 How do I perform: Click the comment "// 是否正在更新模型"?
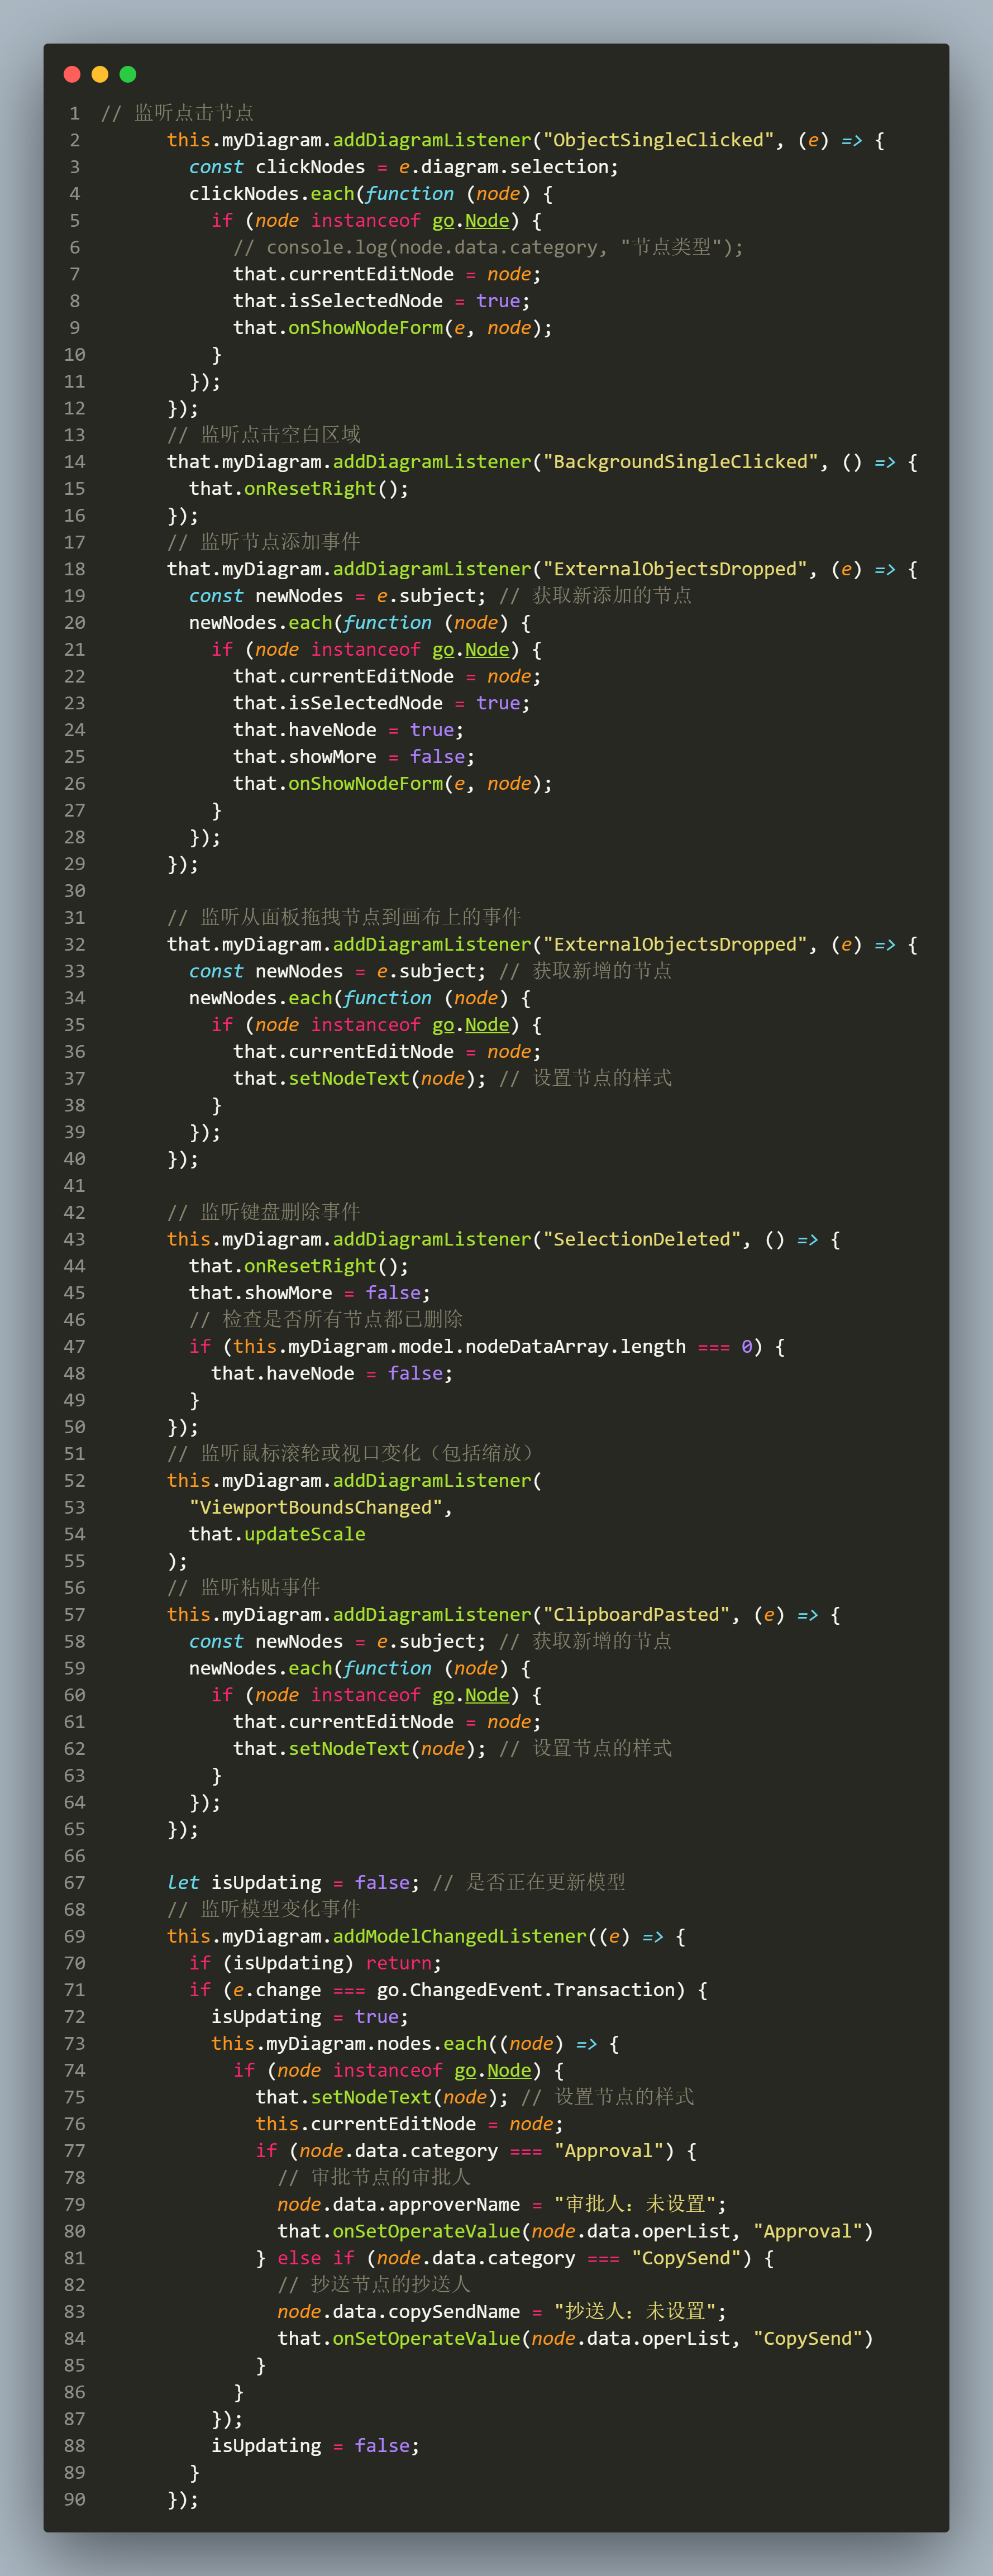[529, 1883]
